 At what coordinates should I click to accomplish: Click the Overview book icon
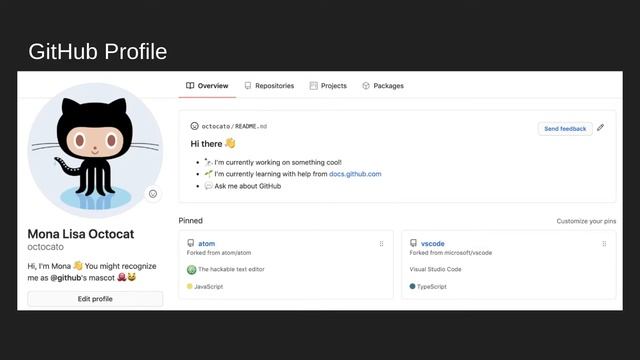tap(190, 86)
